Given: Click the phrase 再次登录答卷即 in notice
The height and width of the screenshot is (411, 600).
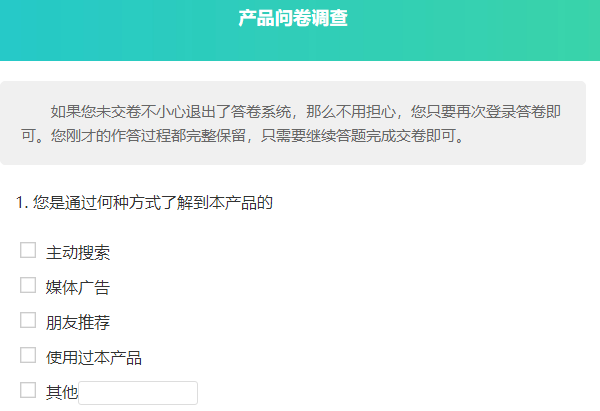Looking at the screenshot, I should coord(509,112).
